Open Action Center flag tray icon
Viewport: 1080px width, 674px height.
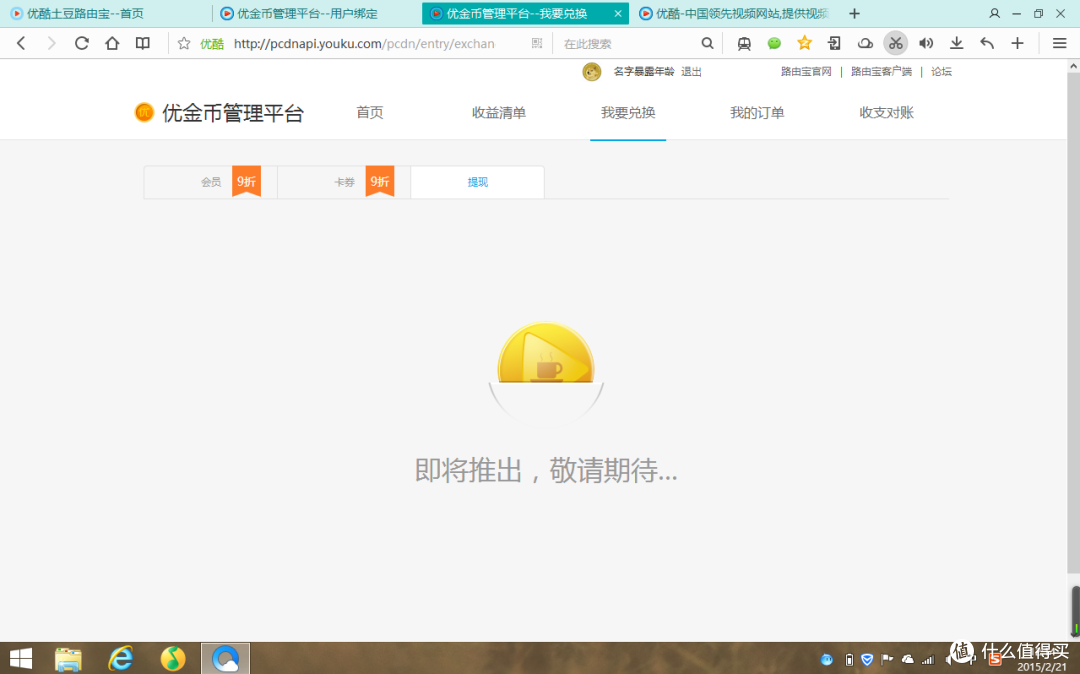(887, 660)
